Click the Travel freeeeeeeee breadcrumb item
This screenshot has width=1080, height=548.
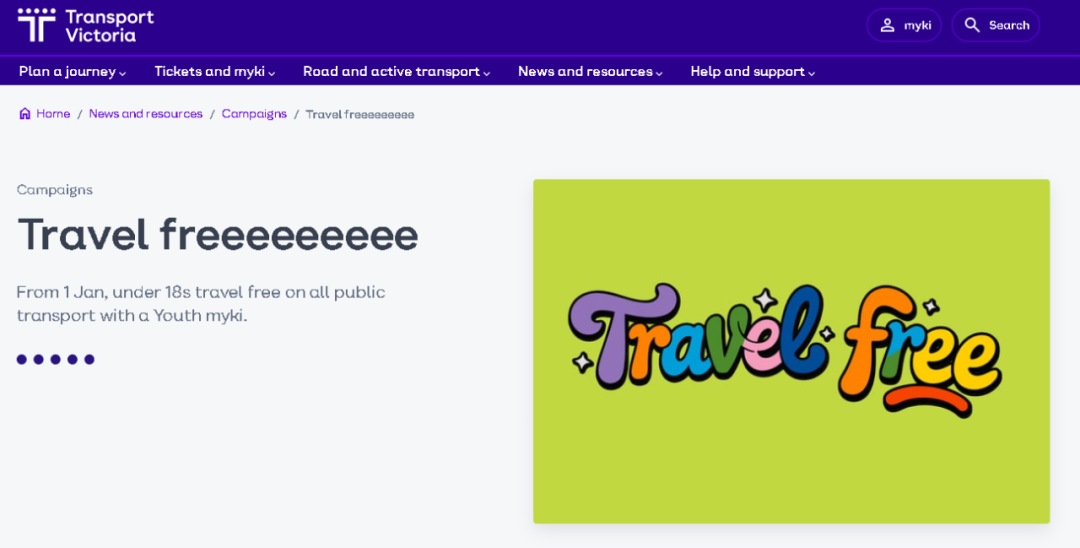pos(359,114)
